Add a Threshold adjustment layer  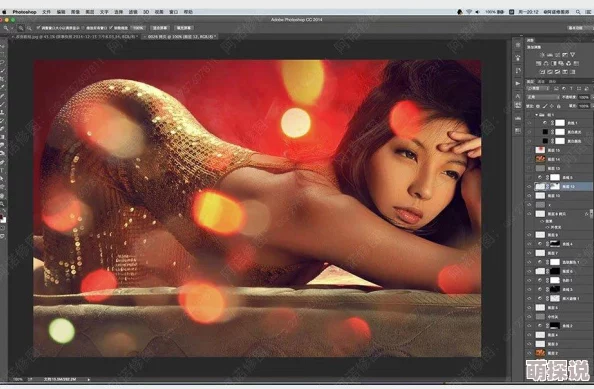click(558, 72)
